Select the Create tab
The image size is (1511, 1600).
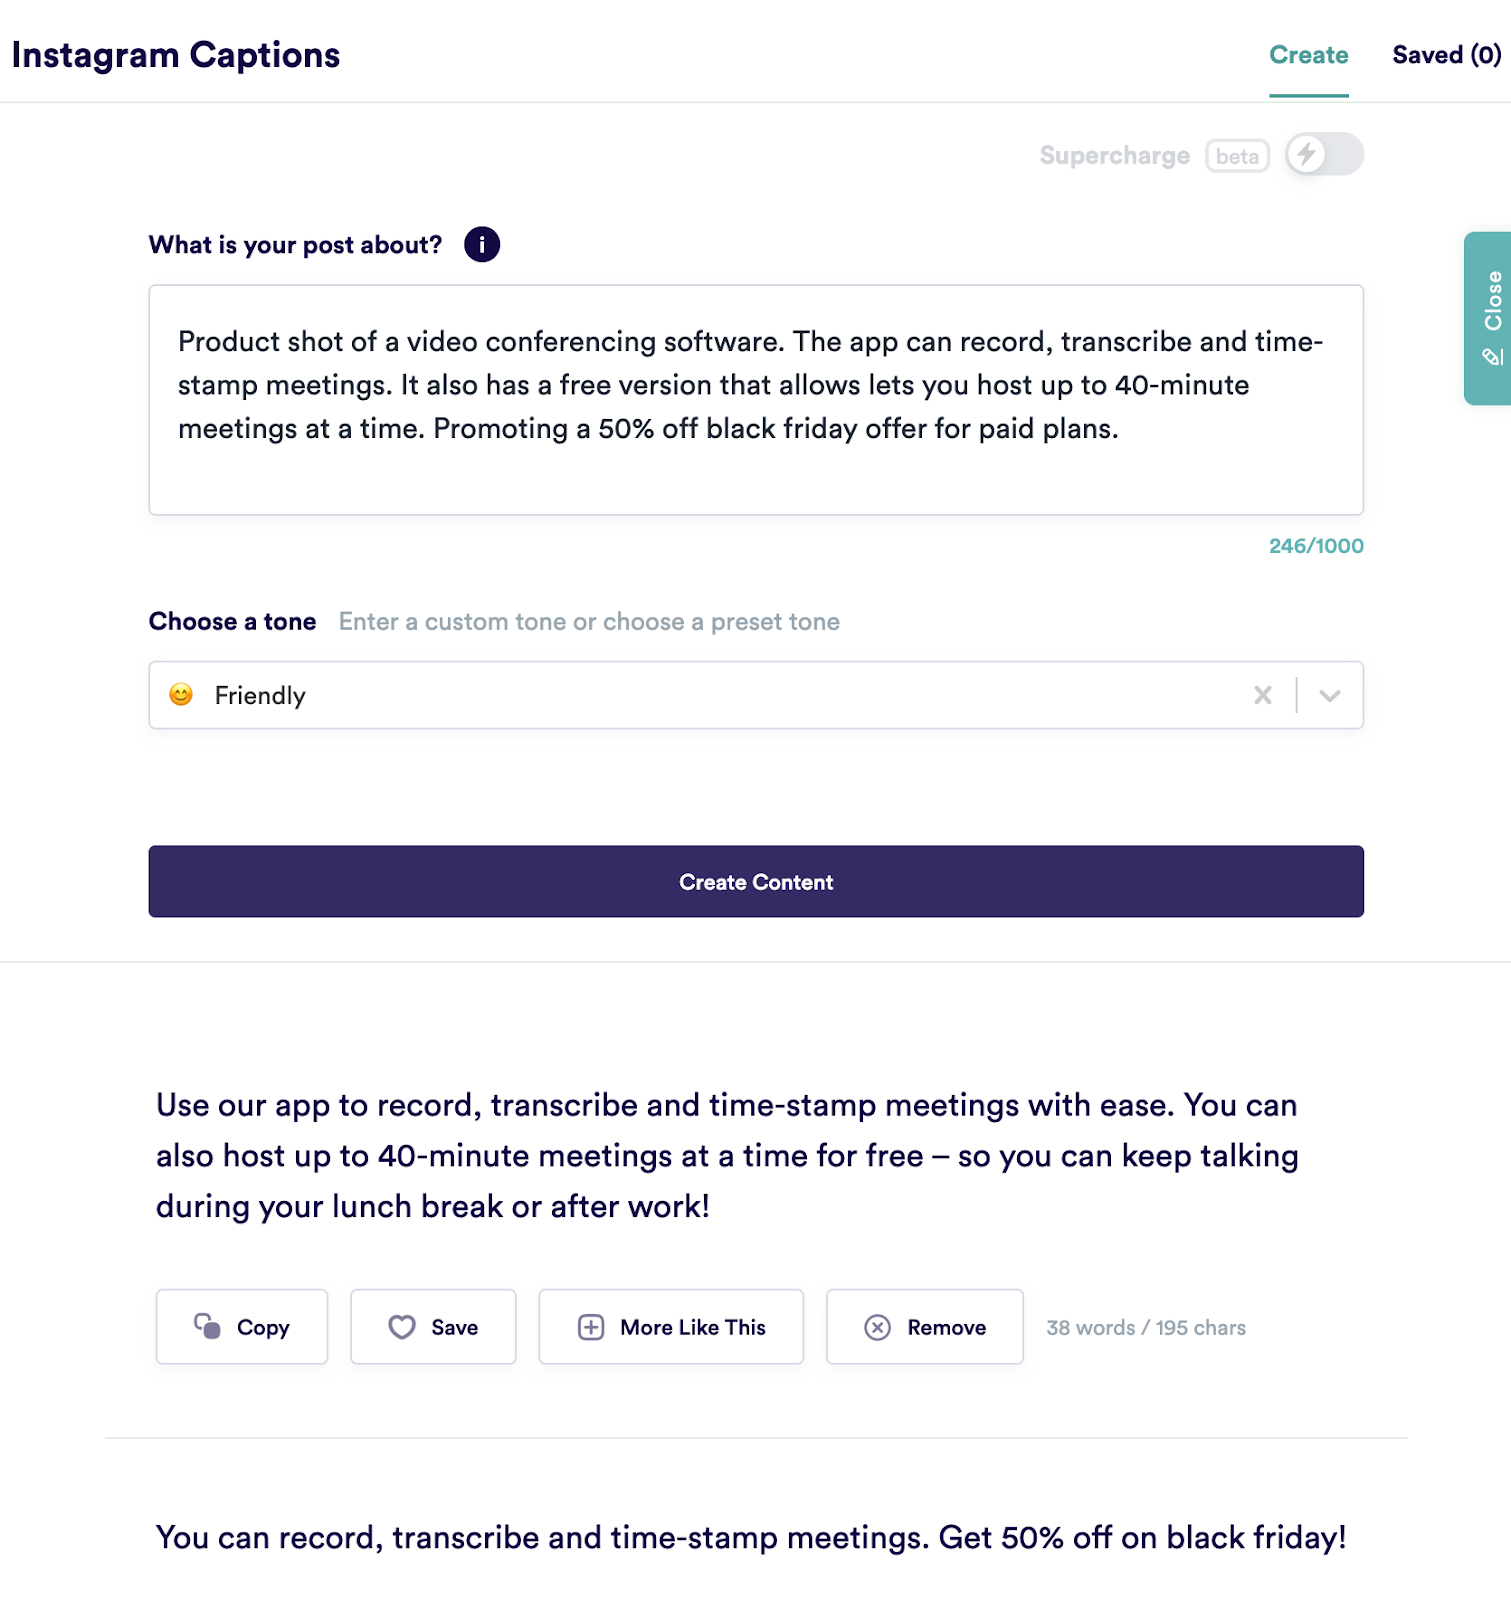pos(1308,55)
